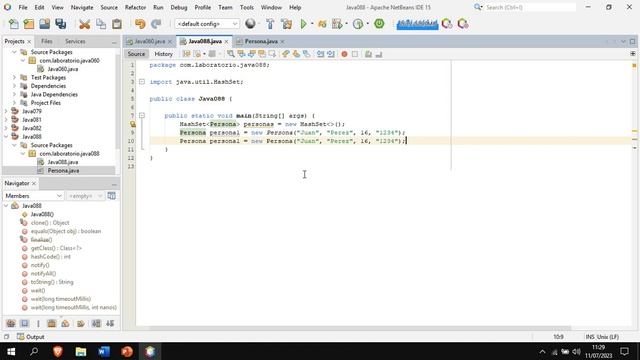Click the memory usage bar in the main toolbar
640x360 pixels.
pos(417,24)
